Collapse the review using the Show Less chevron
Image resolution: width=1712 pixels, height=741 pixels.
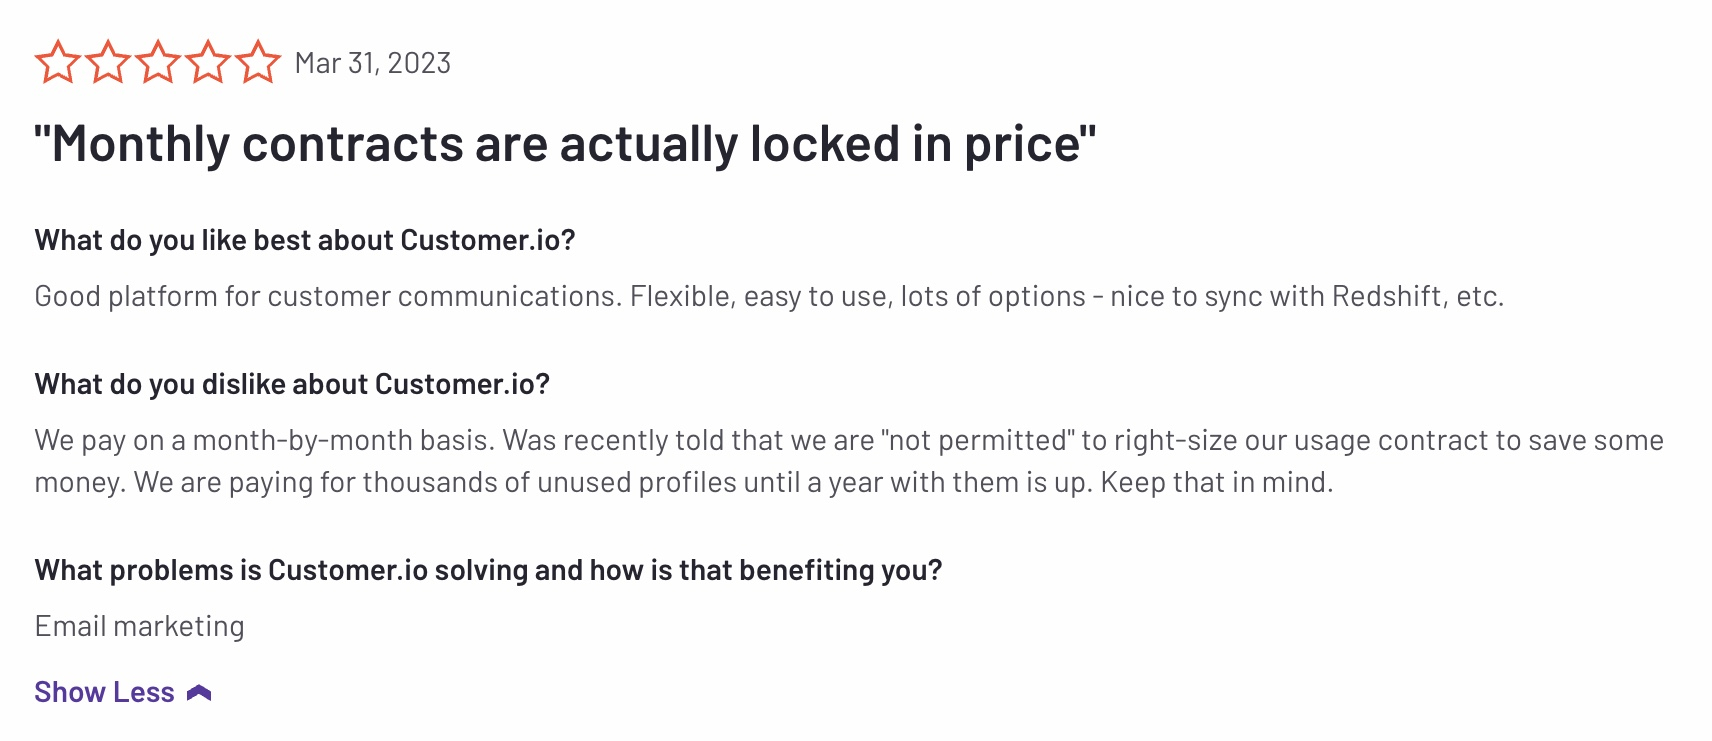click(x=199, y=690)
